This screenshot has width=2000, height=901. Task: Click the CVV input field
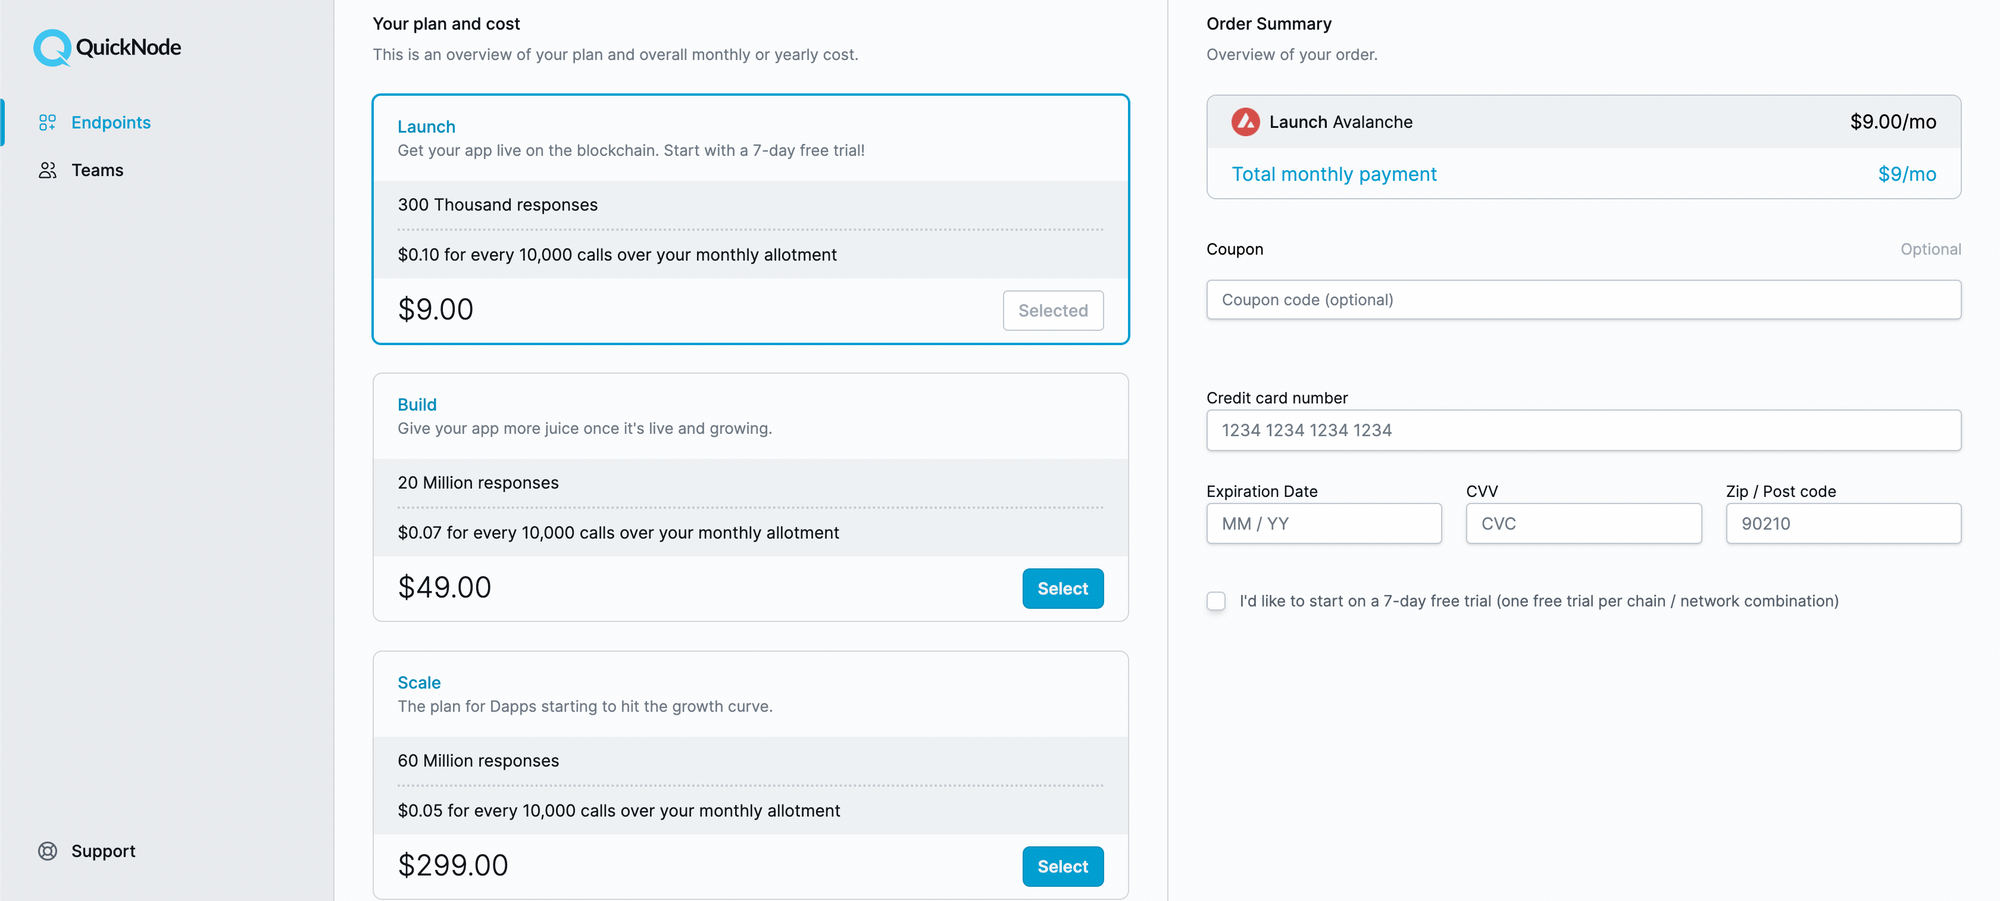[1583, 524]
